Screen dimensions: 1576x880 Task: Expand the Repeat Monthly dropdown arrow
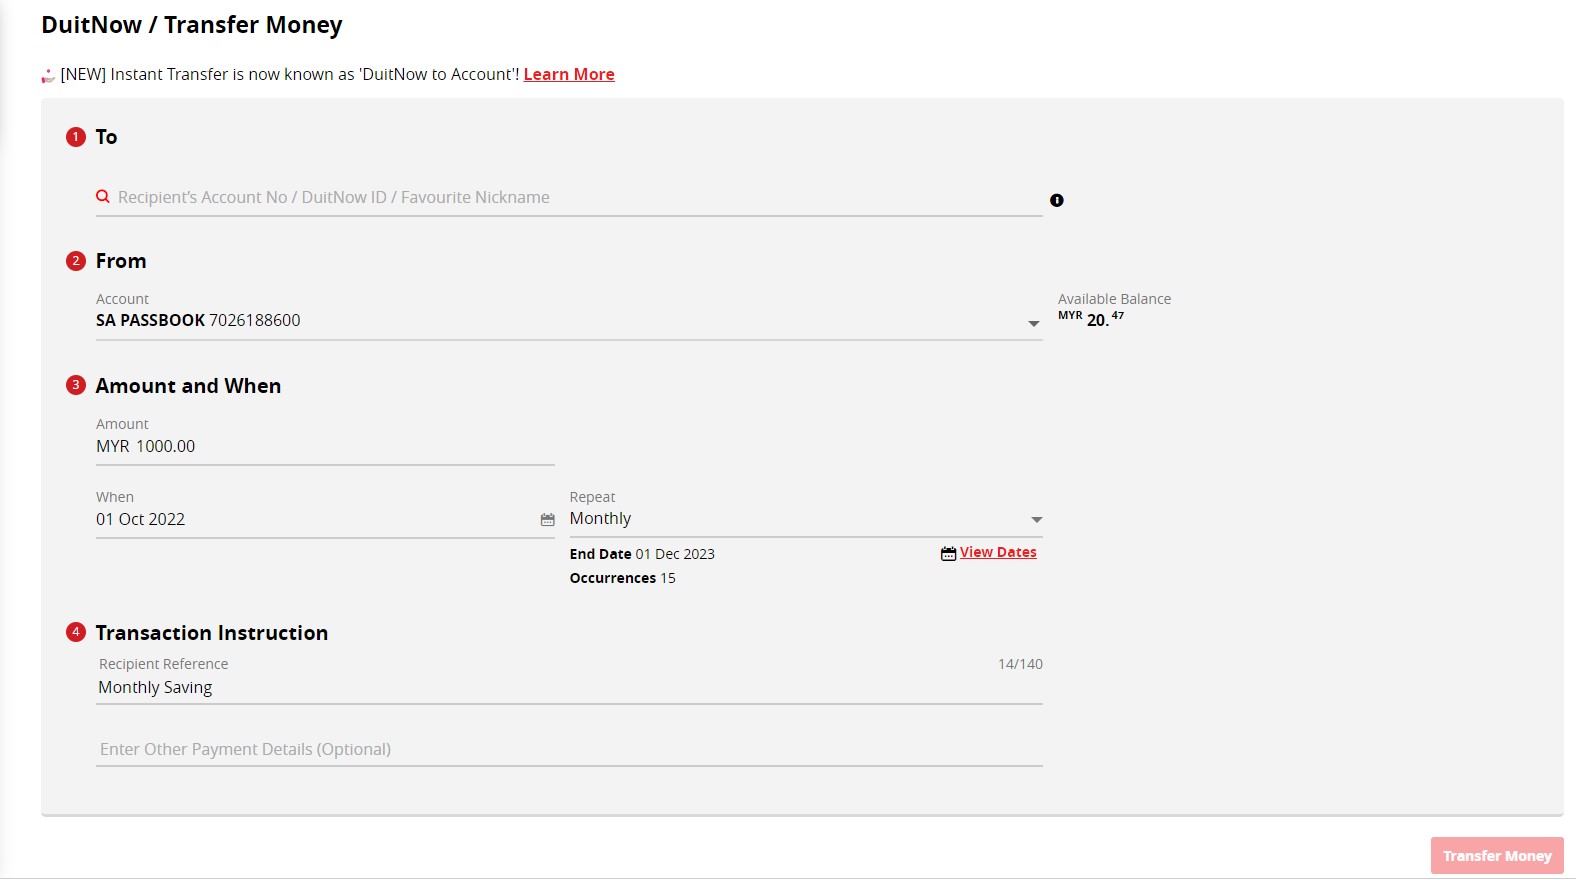pos(1036,520)
